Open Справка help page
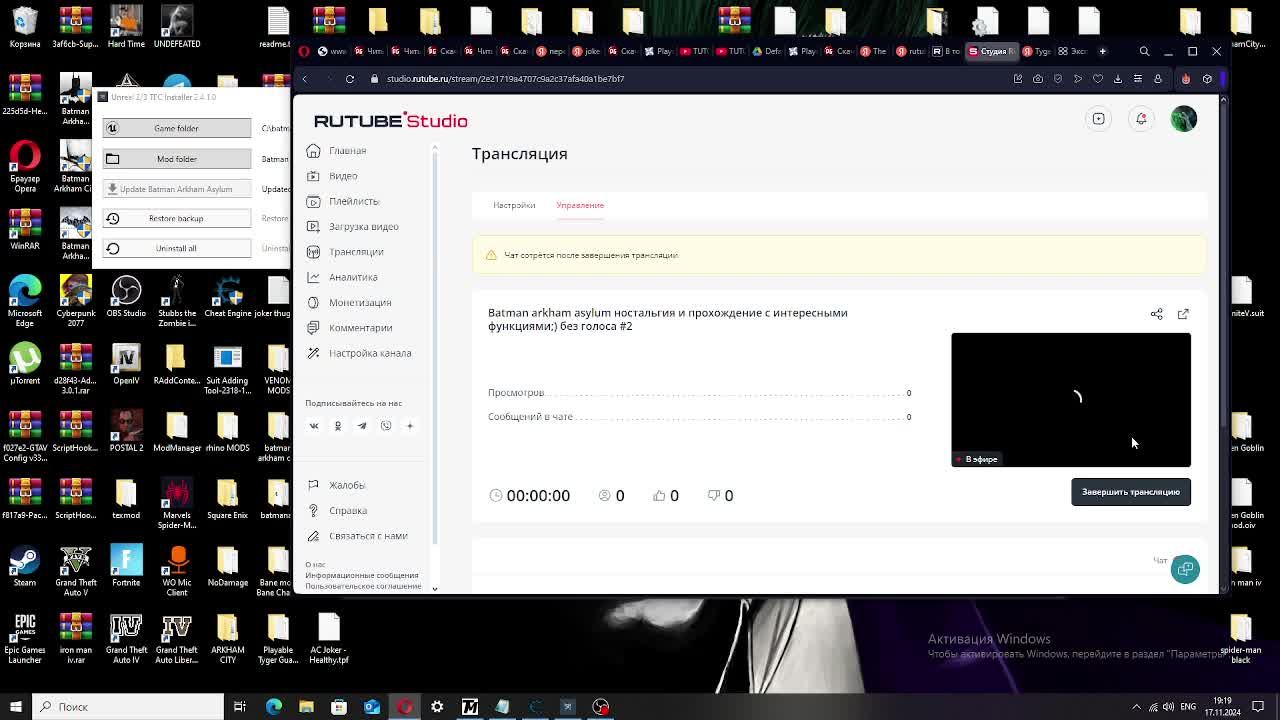The width and height of the screenshot is (1280, 720). coord(337,510)
